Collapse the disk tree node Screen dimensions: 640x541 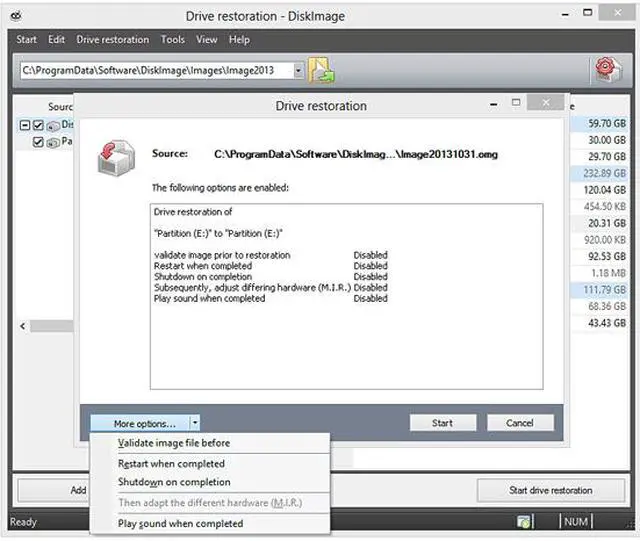point(23,125)
